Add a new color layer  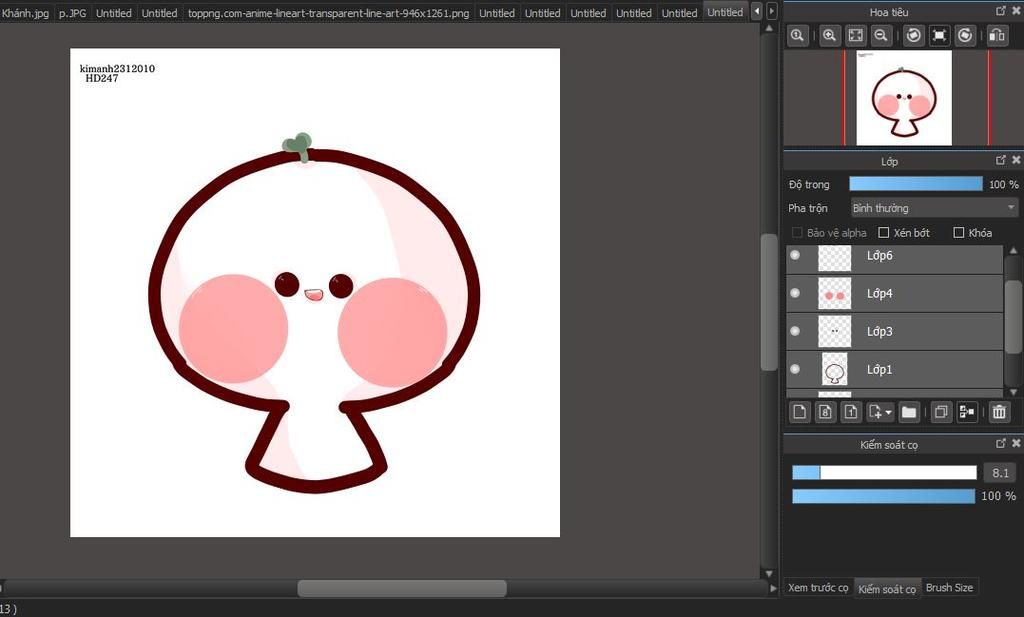click(799, 412)
